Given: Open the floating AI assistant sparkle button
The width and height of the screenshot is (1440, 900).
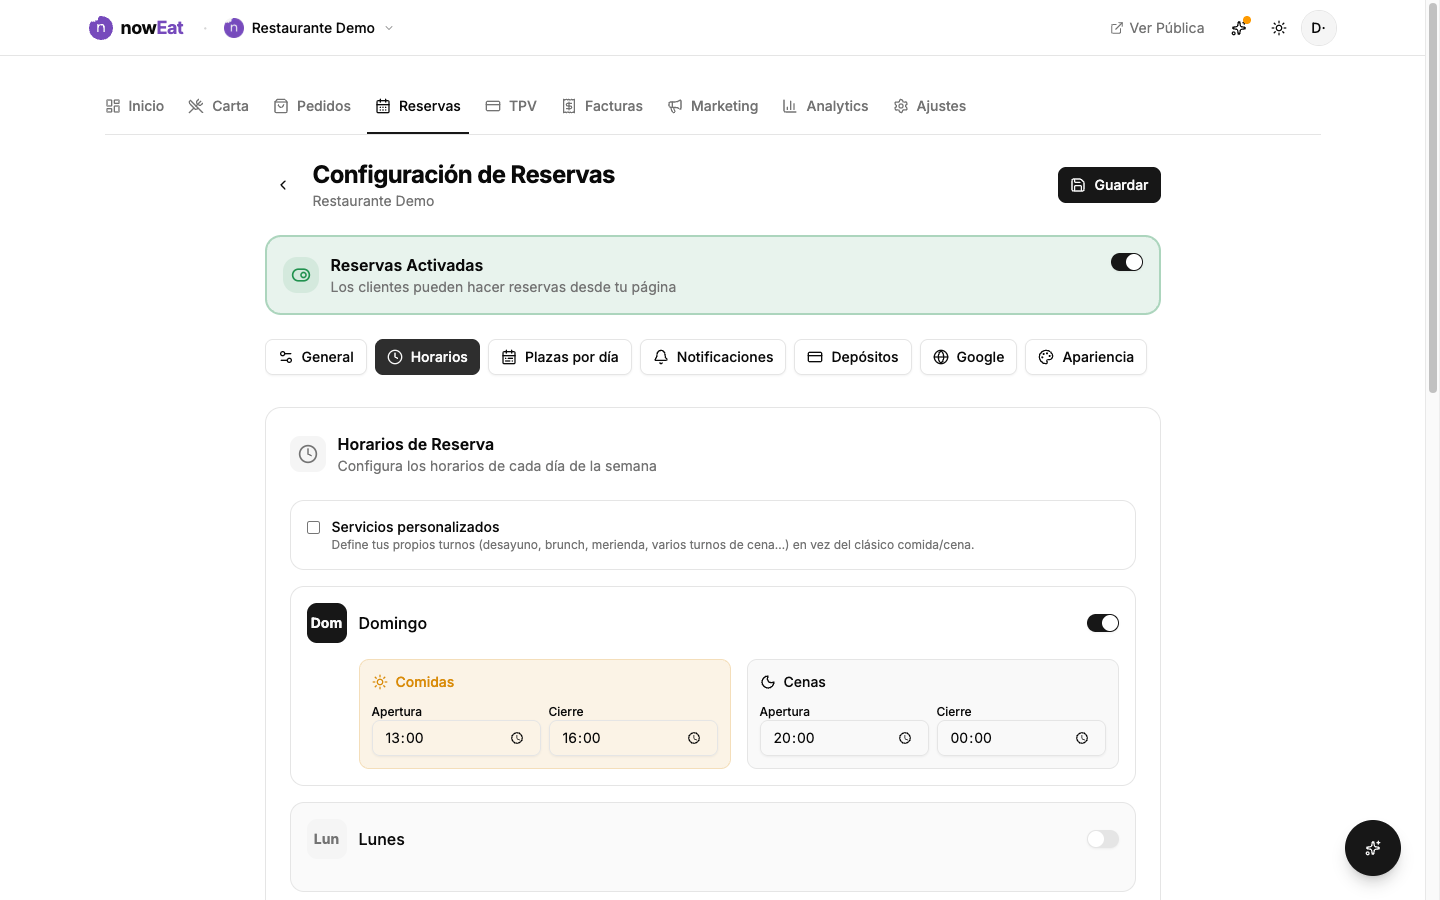Looking at the screenshot, I should tap(1373, 848).
